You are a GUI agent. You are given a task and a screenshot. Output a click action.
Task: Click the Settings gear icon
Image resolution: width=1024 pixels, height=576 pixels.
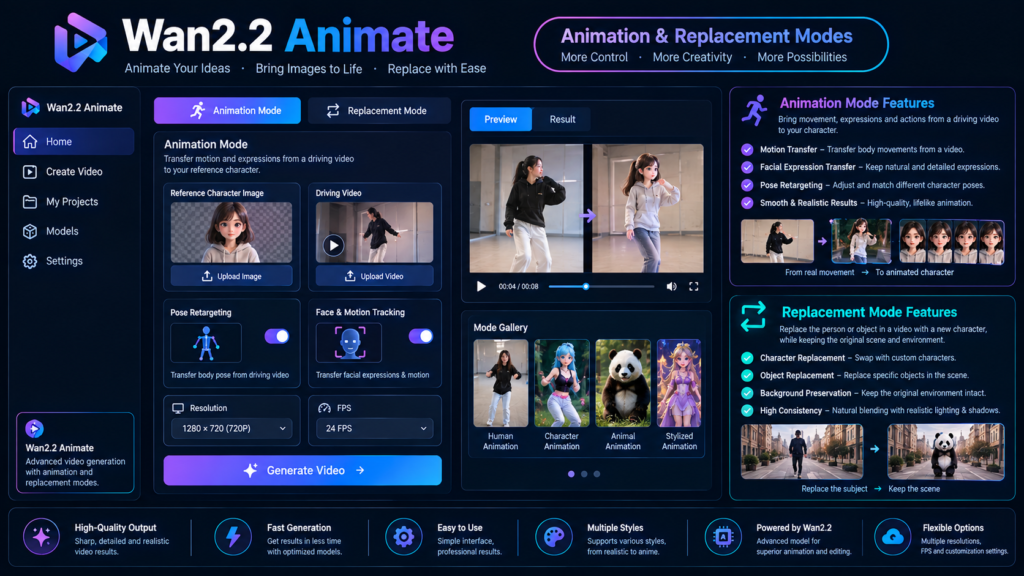30,261
